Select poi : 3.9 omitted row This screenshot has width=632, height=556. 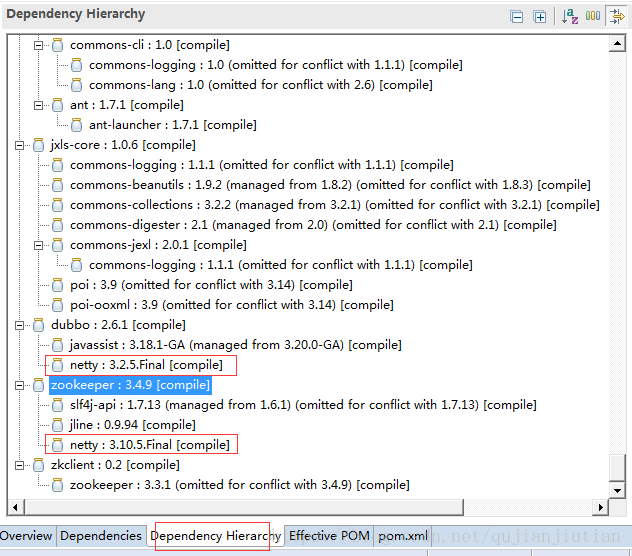211,285
